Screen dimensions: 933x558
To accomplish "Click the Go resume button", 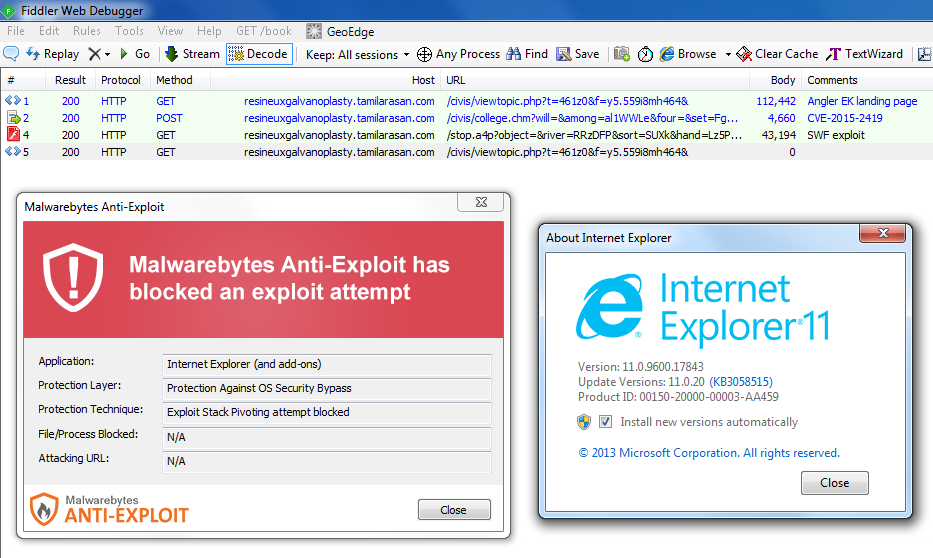I will 134,54.
